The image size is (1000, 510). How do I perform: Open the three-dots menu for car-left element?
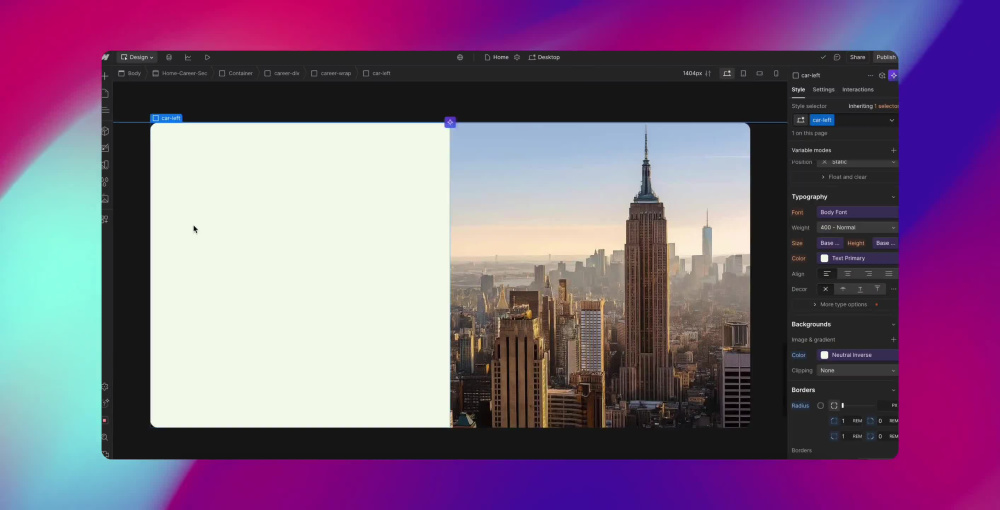click(x=871, y=75)
